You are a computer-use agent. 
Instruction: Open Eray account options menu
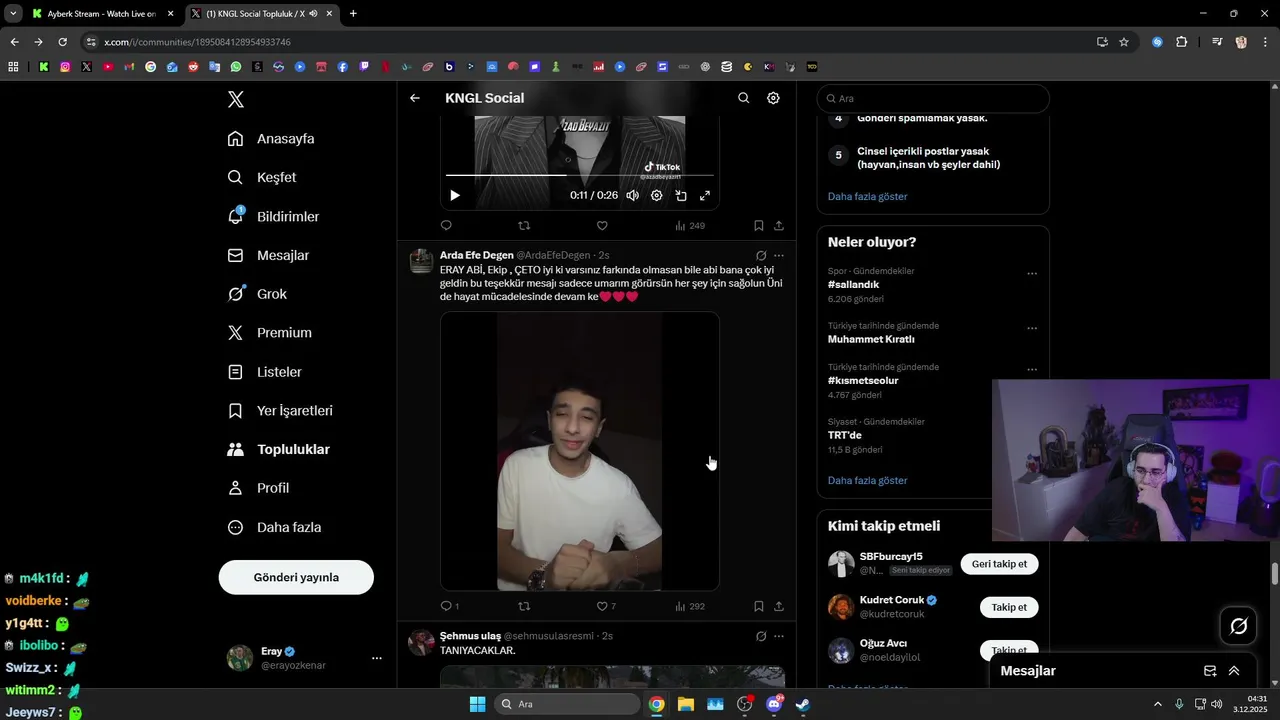377,658
